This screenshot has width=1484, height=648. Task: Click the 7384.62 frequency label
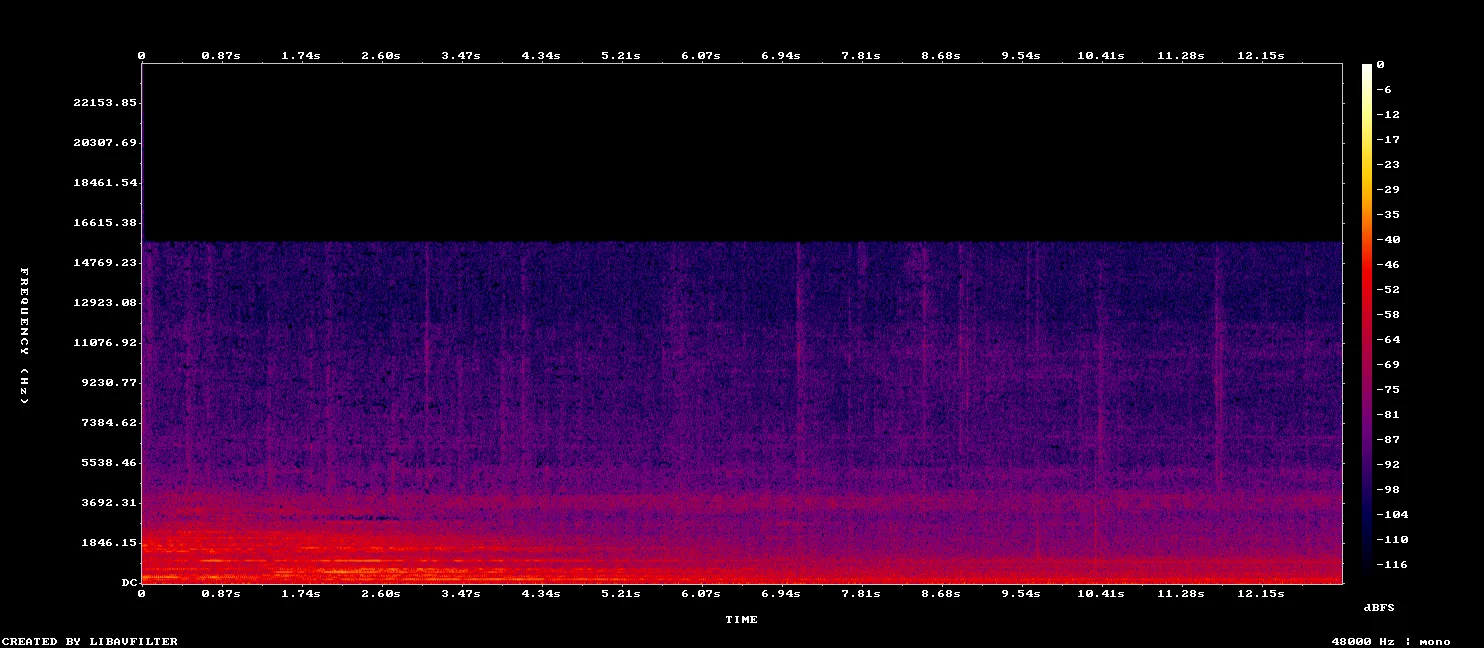(109, 423)
